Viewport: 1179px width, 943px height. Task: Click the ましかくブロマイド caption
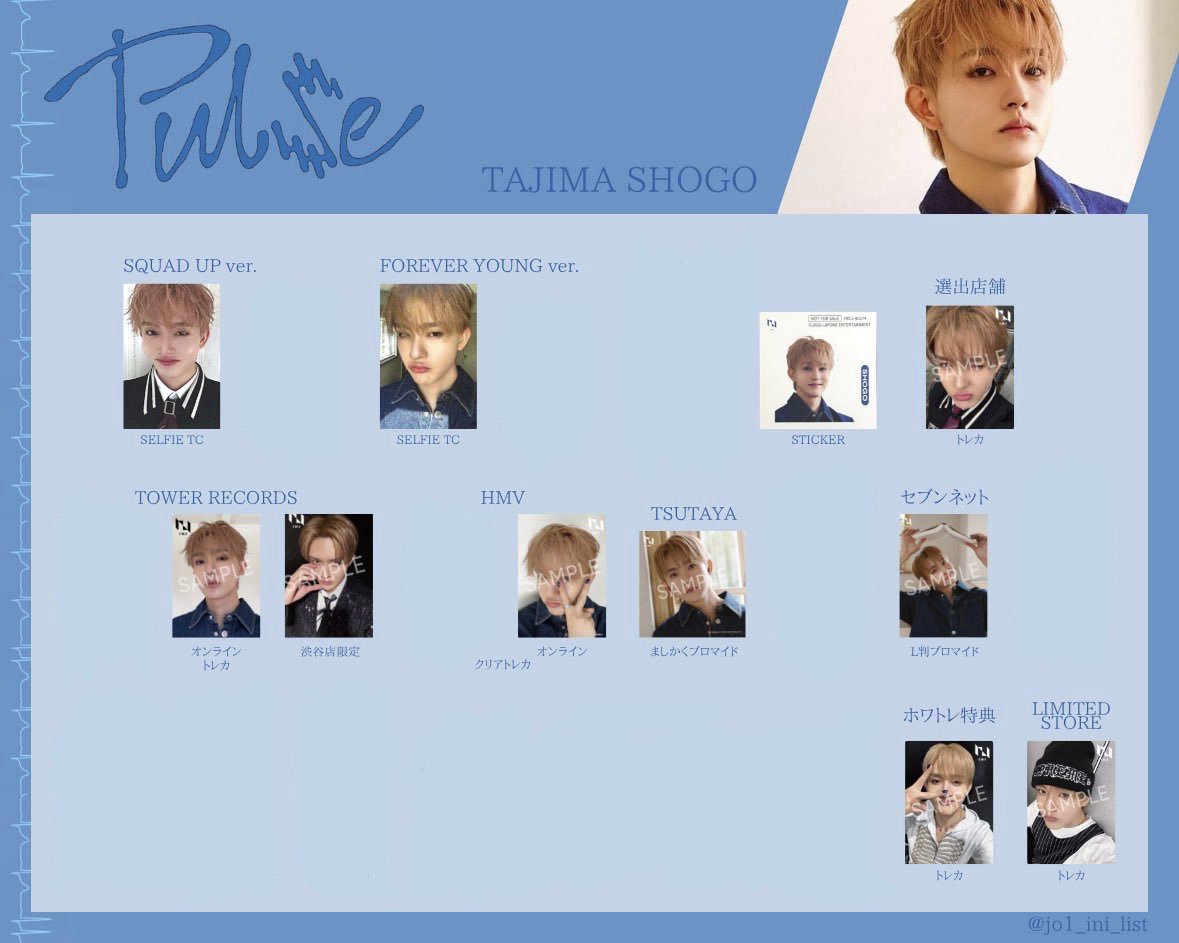pyautogui.click(x=694, y=652)
